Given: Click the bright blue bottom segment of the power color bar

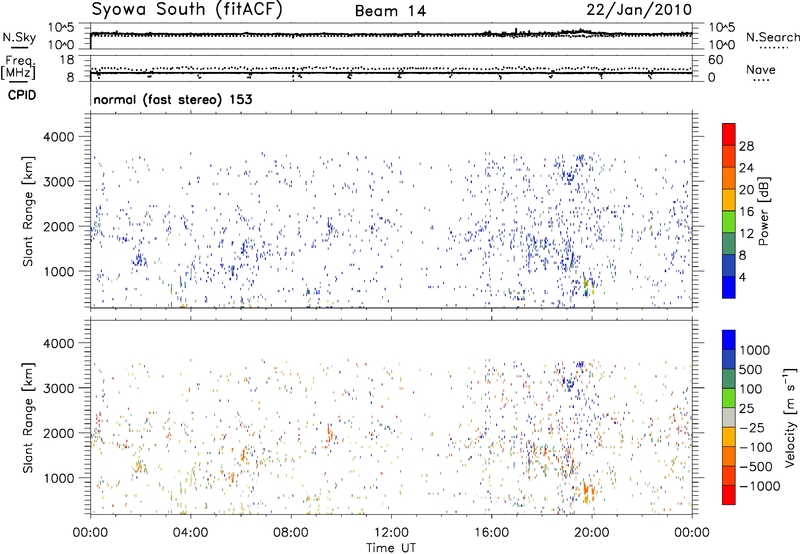Looking at the screenshot, I should coord(729,287).
